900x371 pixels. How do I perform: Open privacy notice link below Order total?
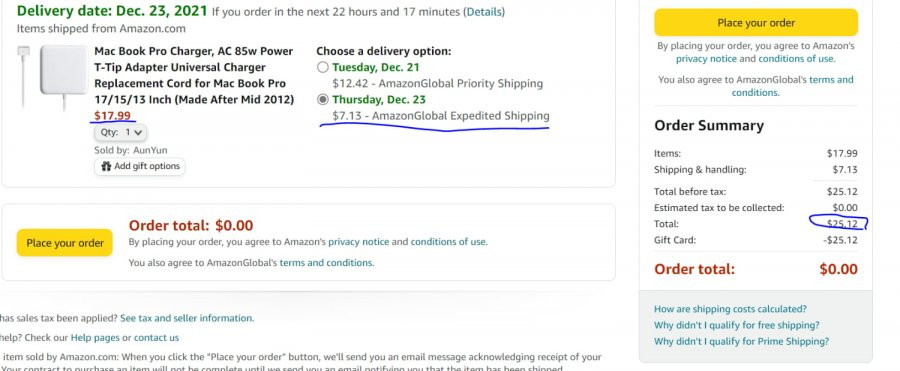pos(358,242)
